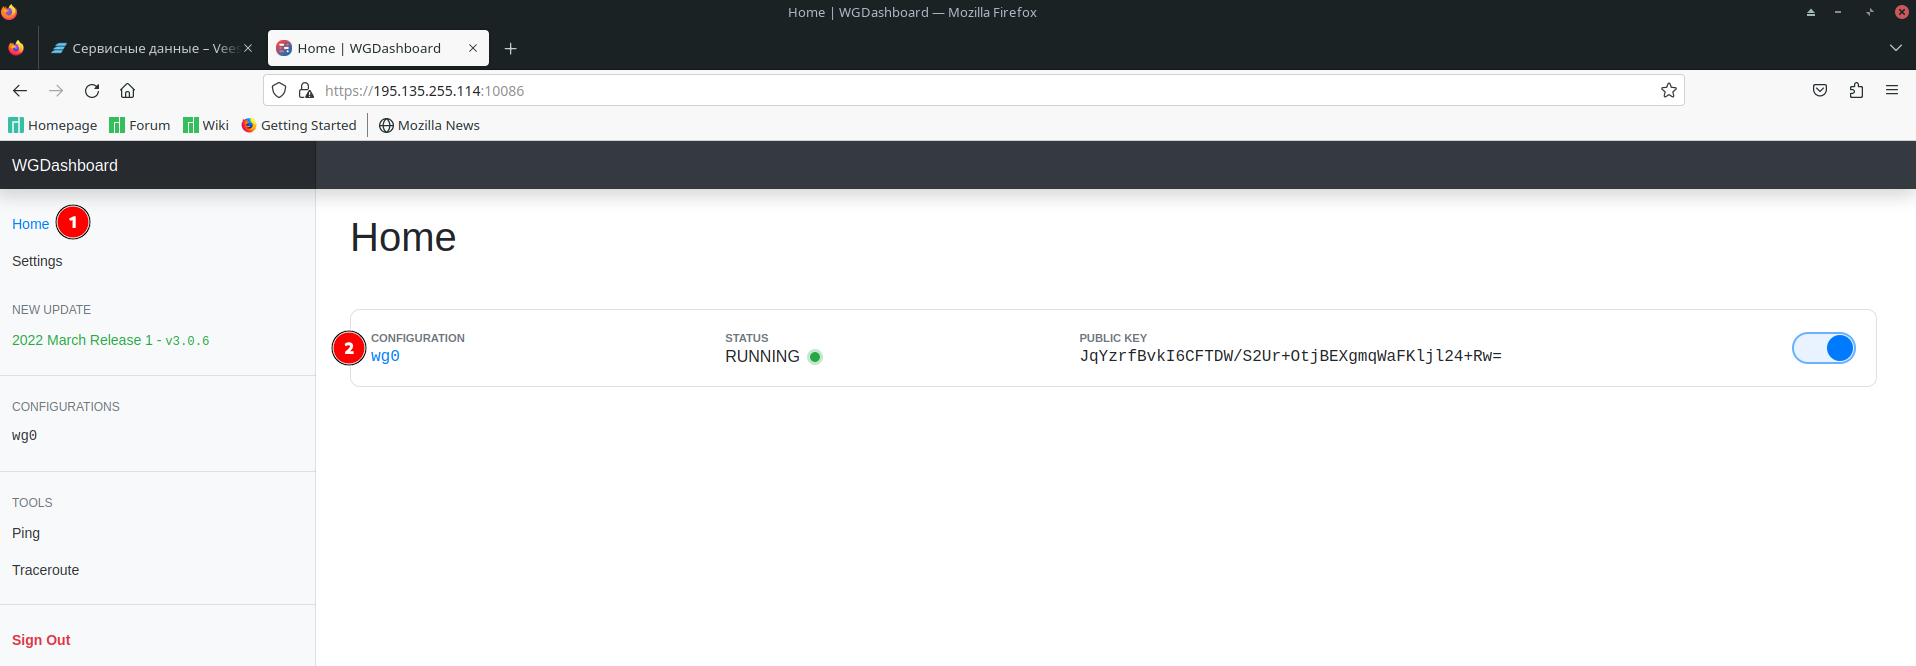Click the wg0 public key text
Screen dimensions: 1916x666
(x=1290, y=356)
